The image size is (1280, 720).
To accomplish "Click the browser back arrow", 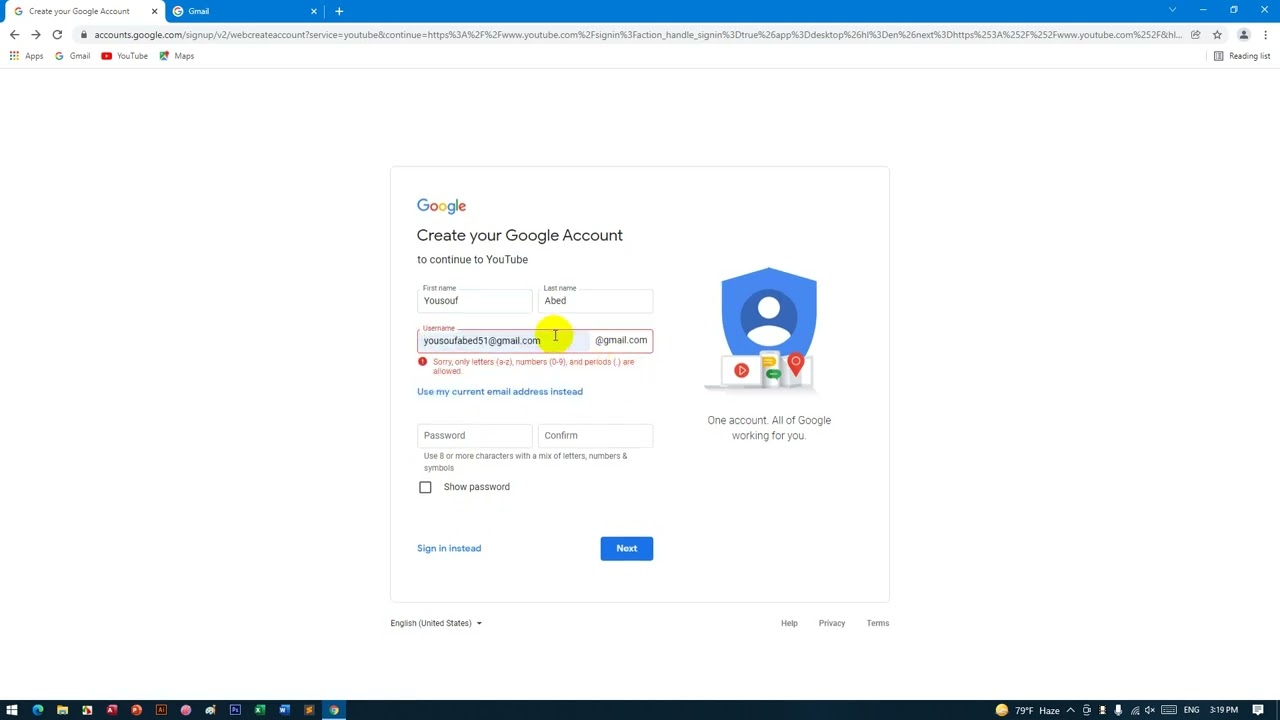I will (x=14, y=35).
